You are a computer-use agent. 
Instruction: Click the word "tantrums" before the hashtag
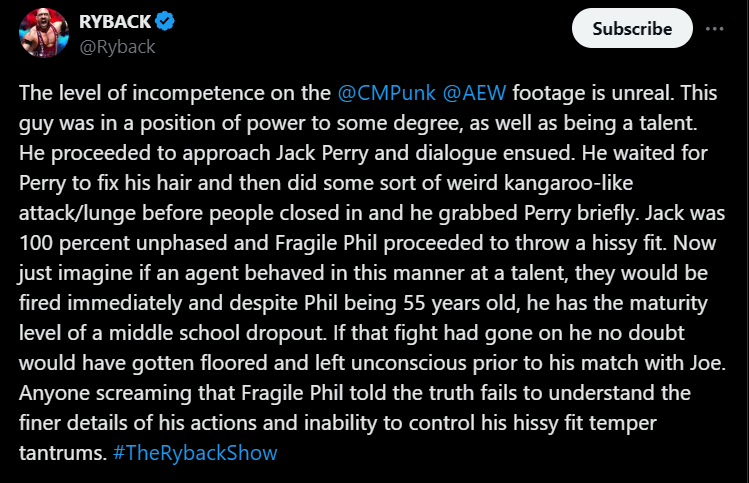click(x=60, y=453)
